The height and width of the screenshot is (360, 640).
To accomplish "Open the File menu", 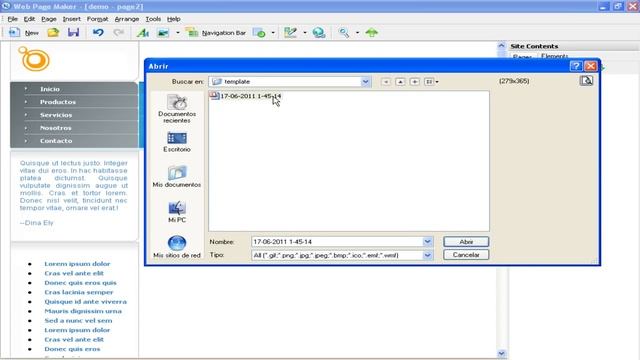I will (x=12, y=19).
